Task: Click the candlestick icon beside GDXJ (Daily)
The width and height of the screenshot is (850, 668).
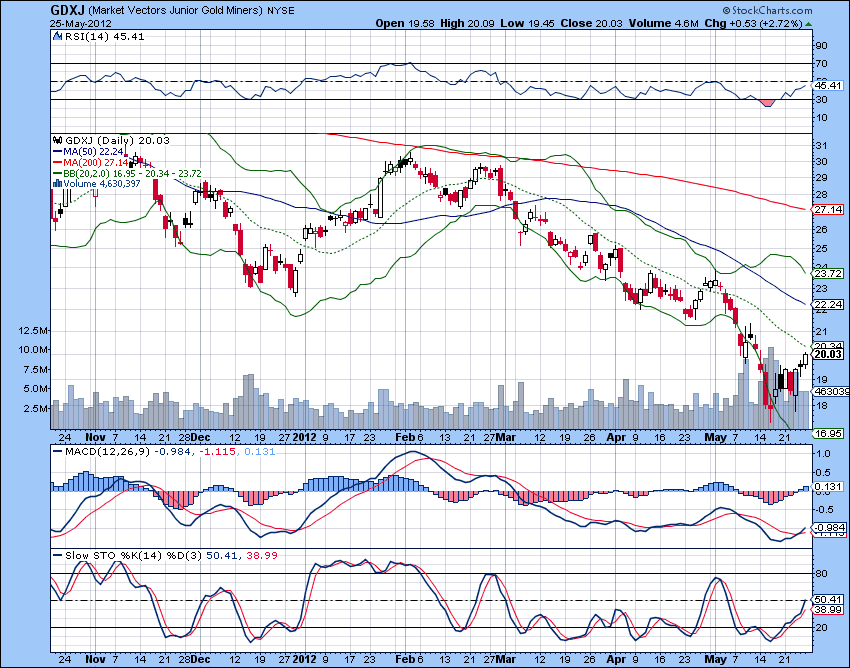Action: pyautogui.click(x=58, y=140)
